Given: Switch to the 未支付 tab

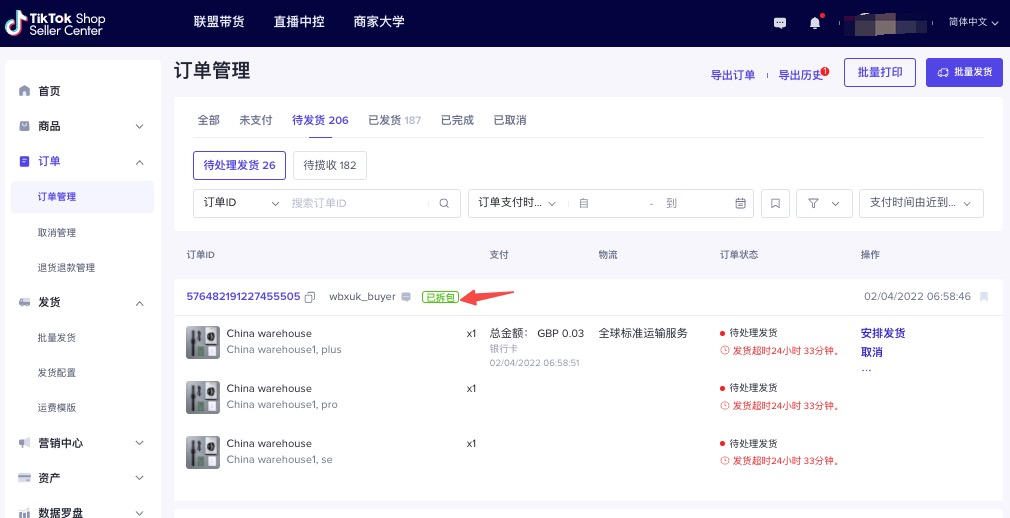Looking at the screenshot, I should click(x=256, y=120).
